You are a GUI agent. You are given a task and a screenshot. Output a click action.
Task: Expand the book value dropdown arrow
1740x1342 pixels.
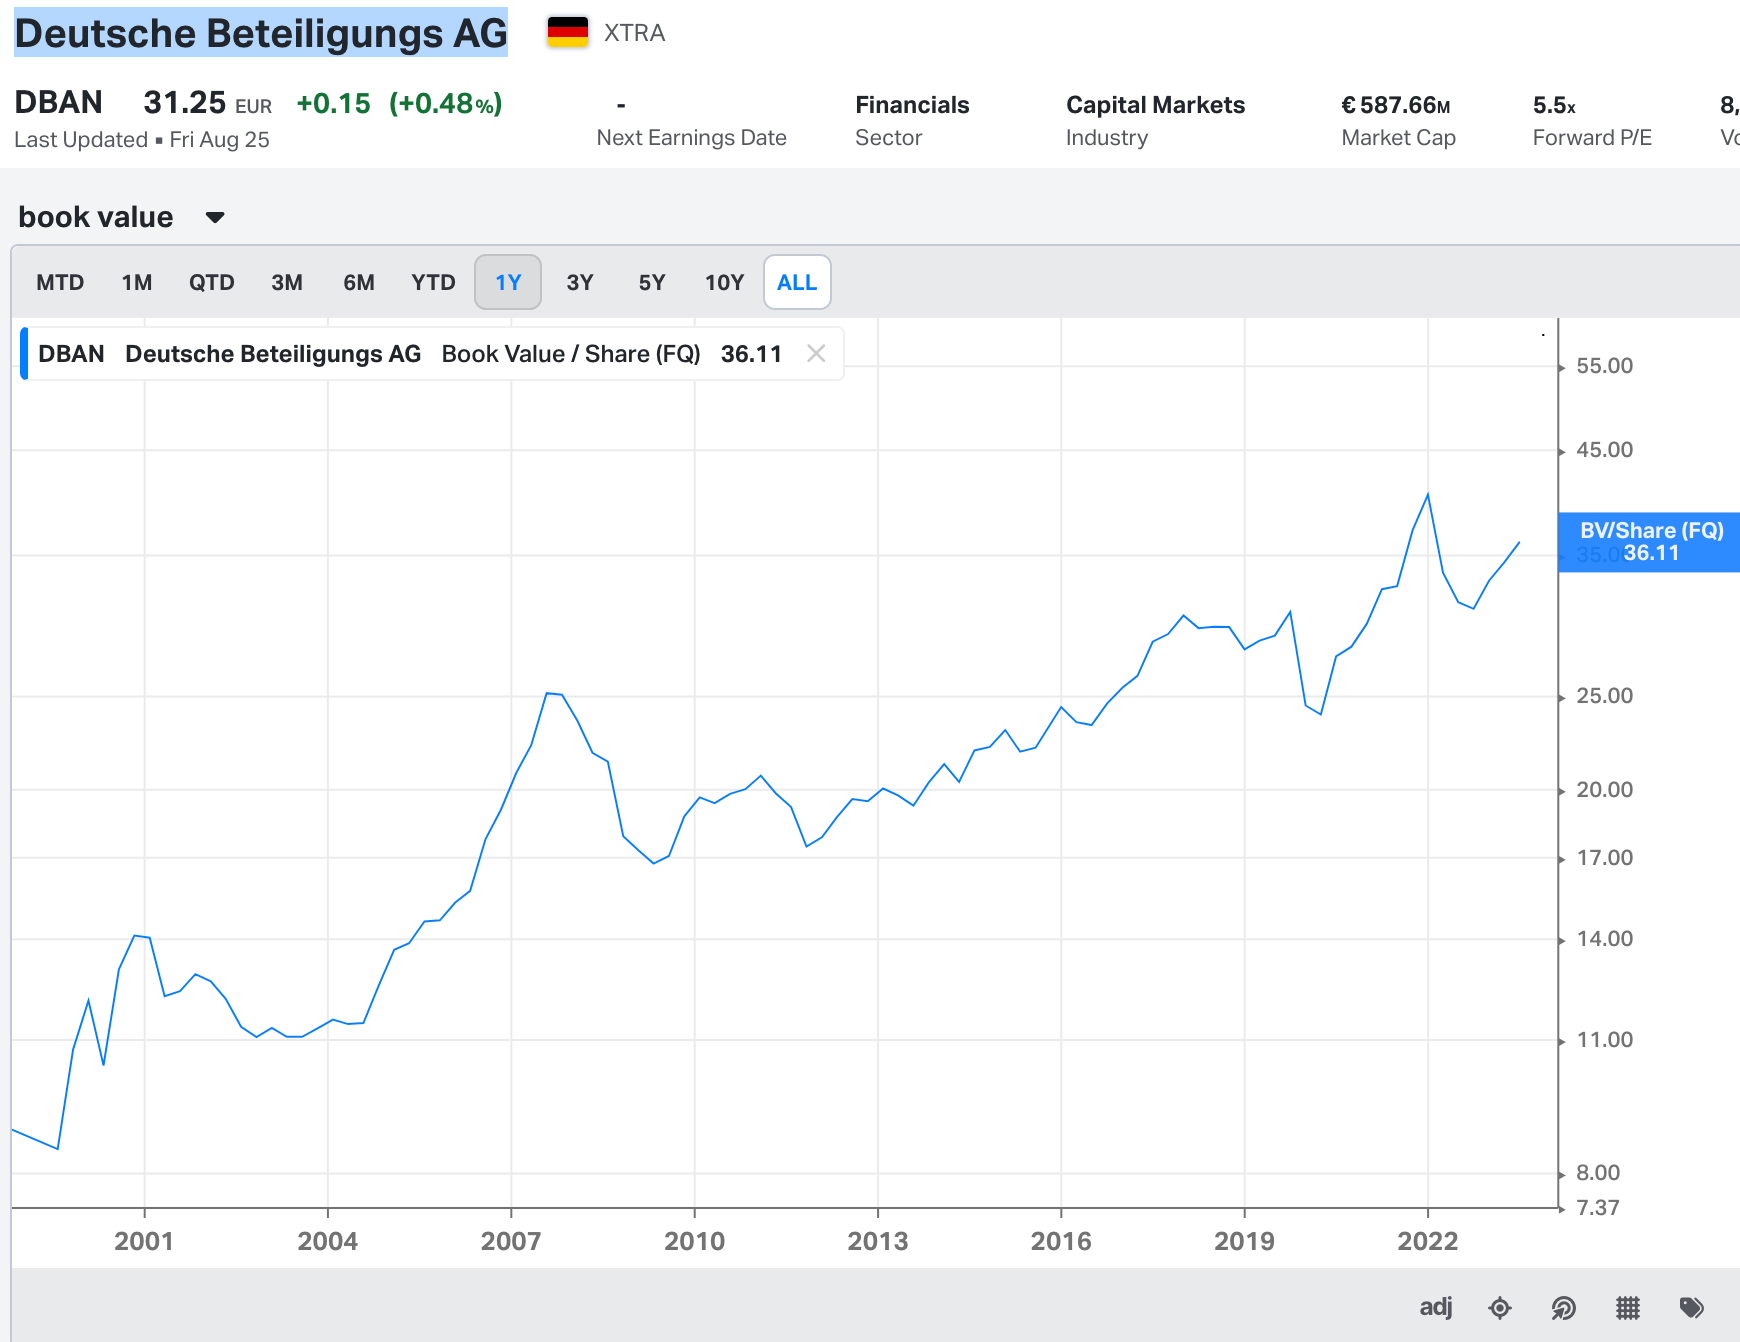click(x=215, y=217)
